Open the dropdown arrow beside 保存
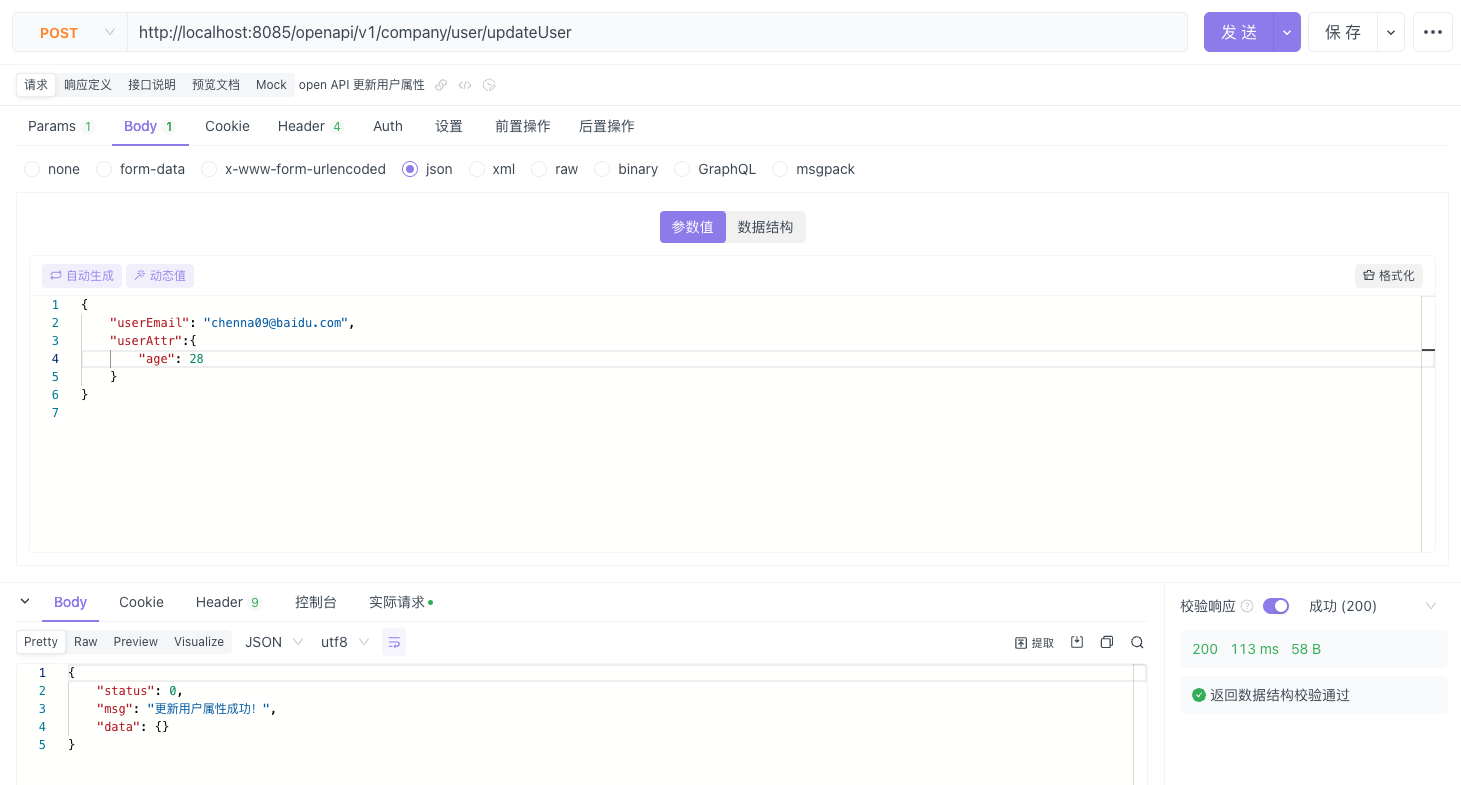Viewport: 1461px width, 785px height. [1391, 32]
